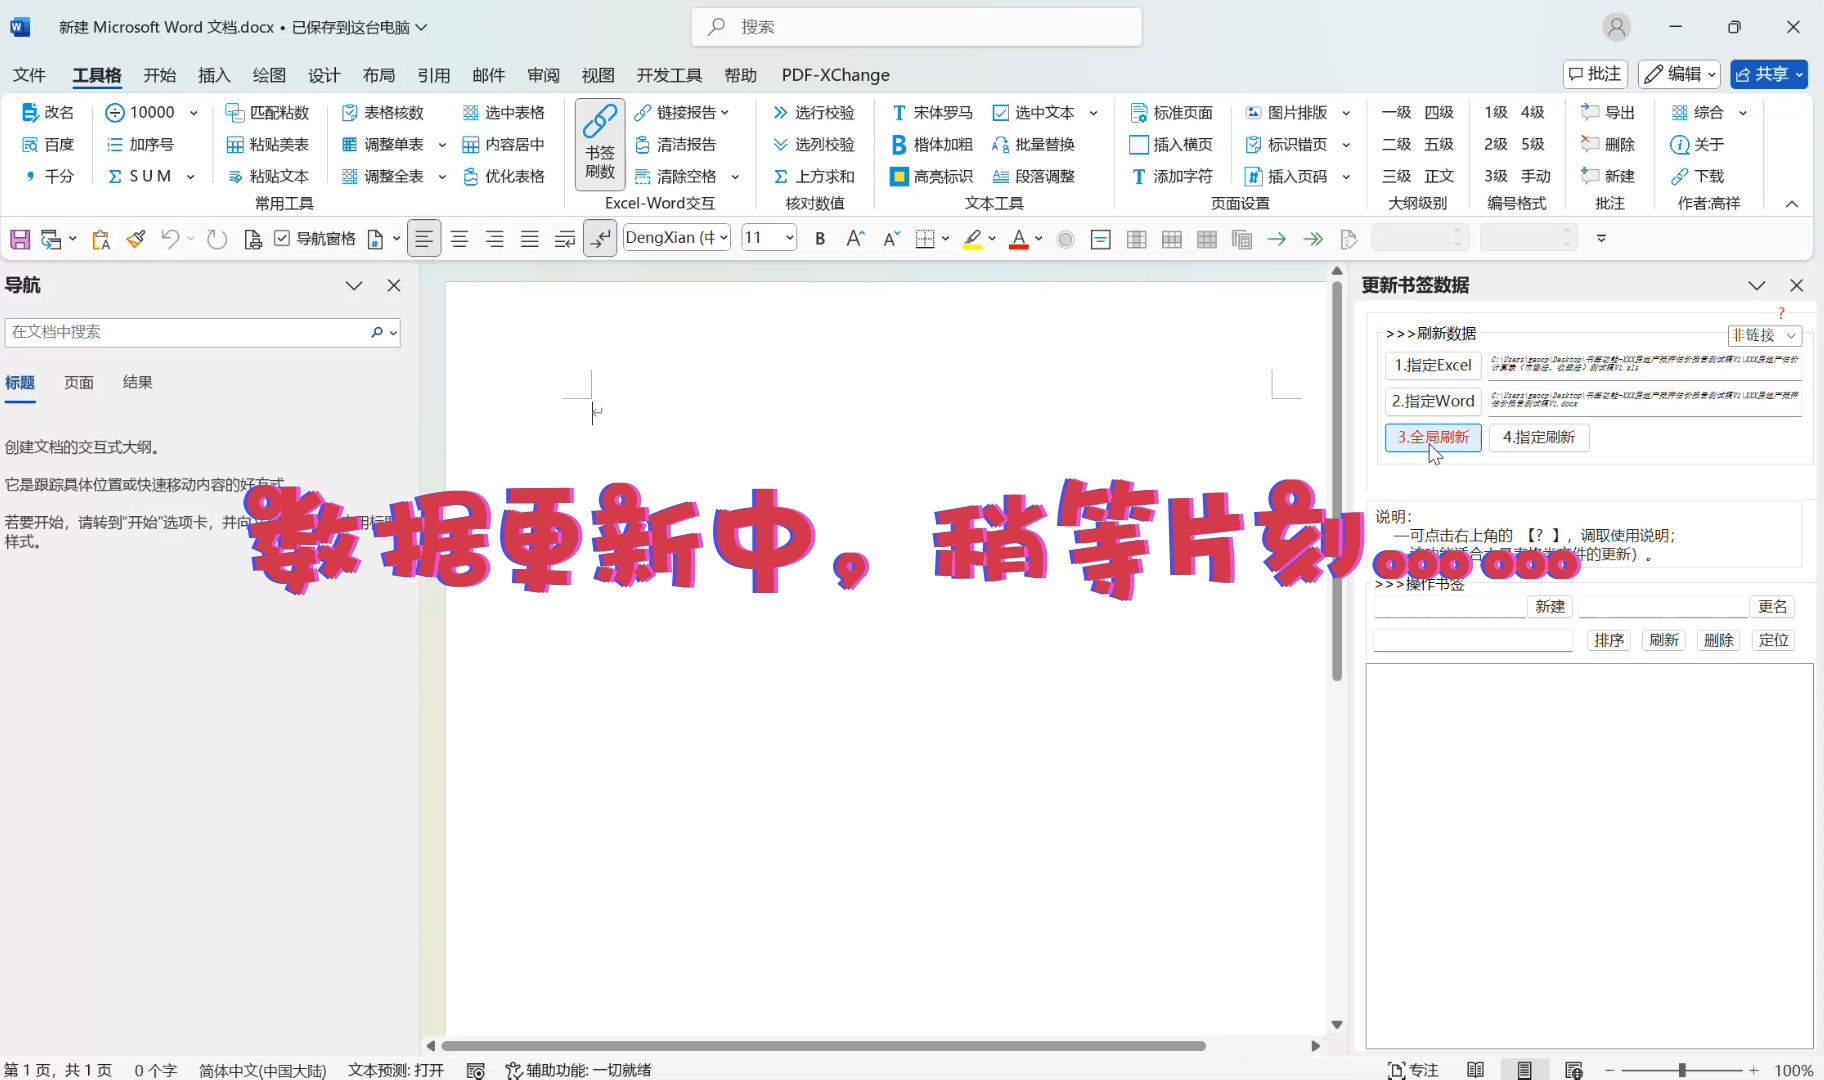Click 高亮标识 highlight marker tool

coord(932,176)
